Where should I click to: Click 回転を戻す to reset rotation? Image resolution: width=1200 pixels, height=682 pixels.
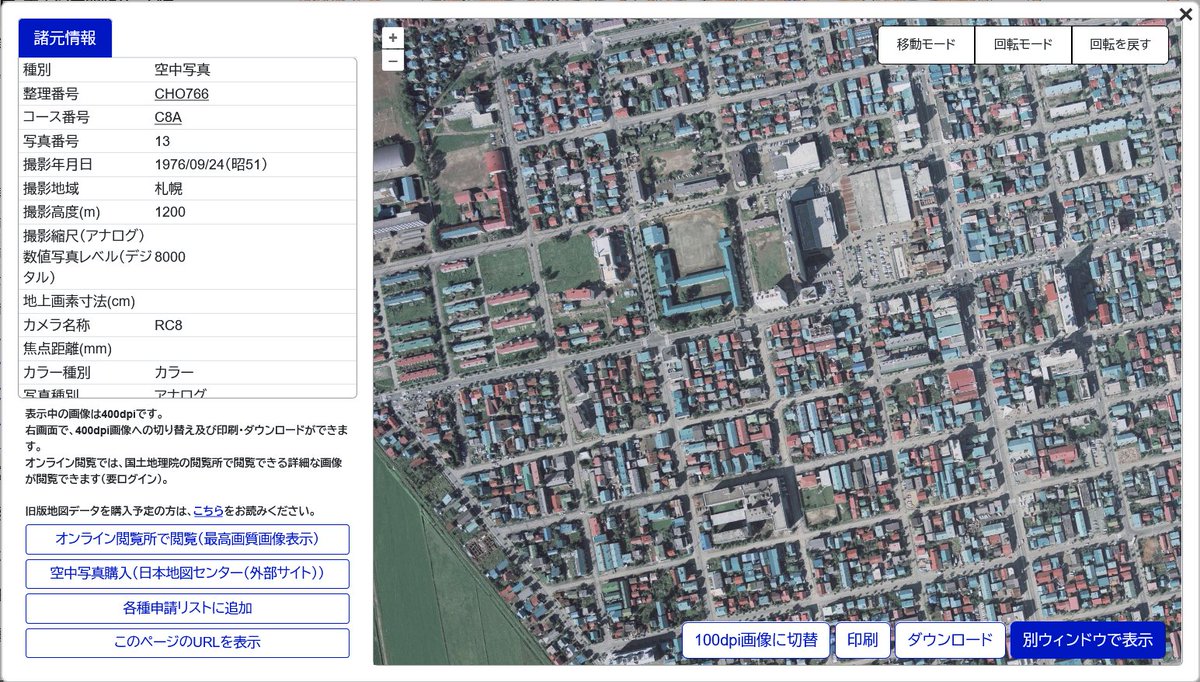(1120, 45)
